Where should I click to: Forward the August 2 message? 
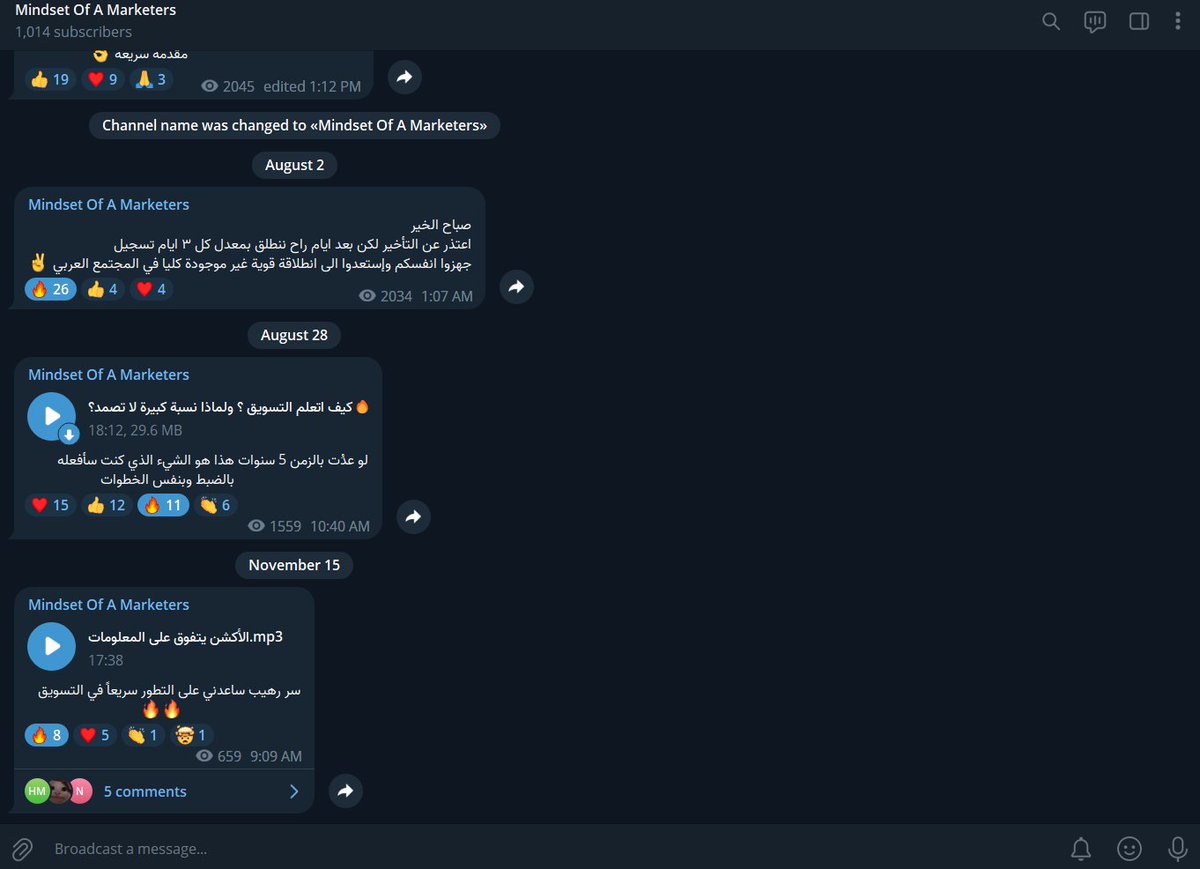[516, 287]
